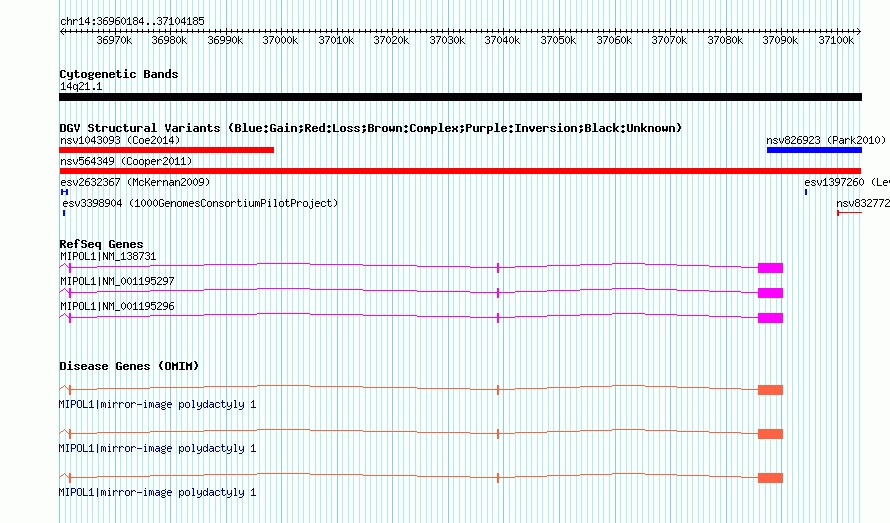Click the 37050k ruler tick label
The width and height of the screenshot is (890, 523).
click(x=558, y=40)
